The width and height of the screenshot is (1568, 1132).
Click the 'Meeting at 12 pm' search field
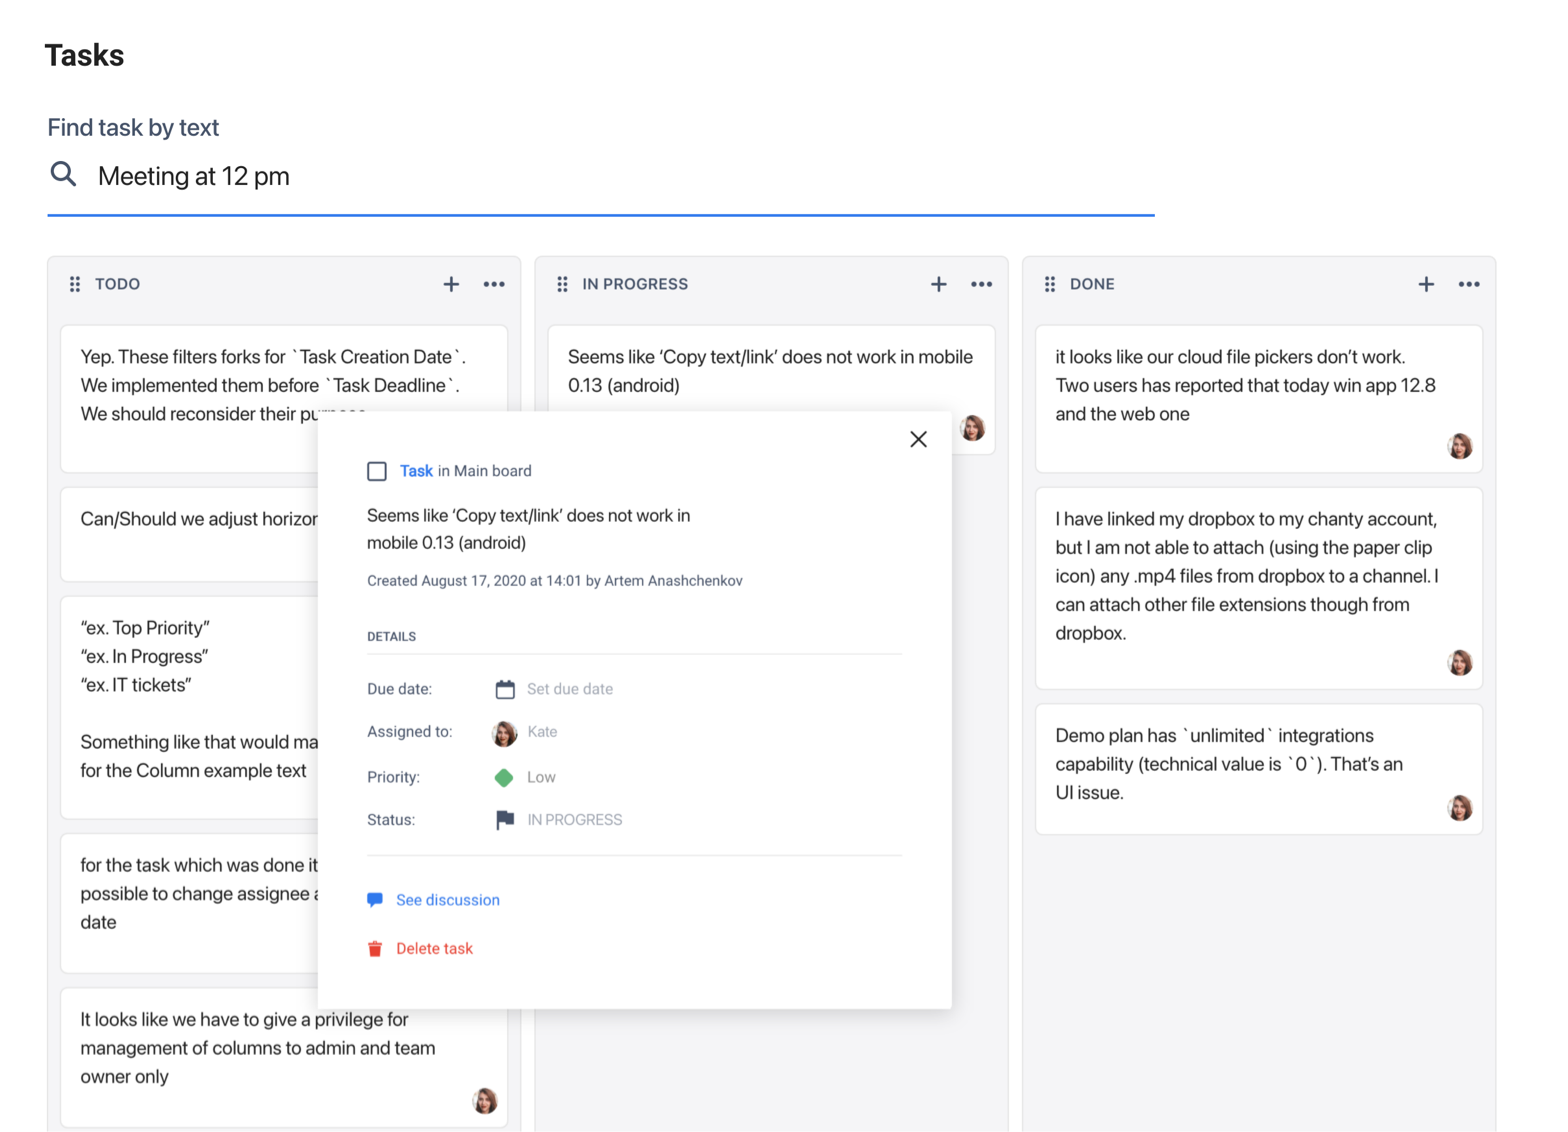pos(600,176)
